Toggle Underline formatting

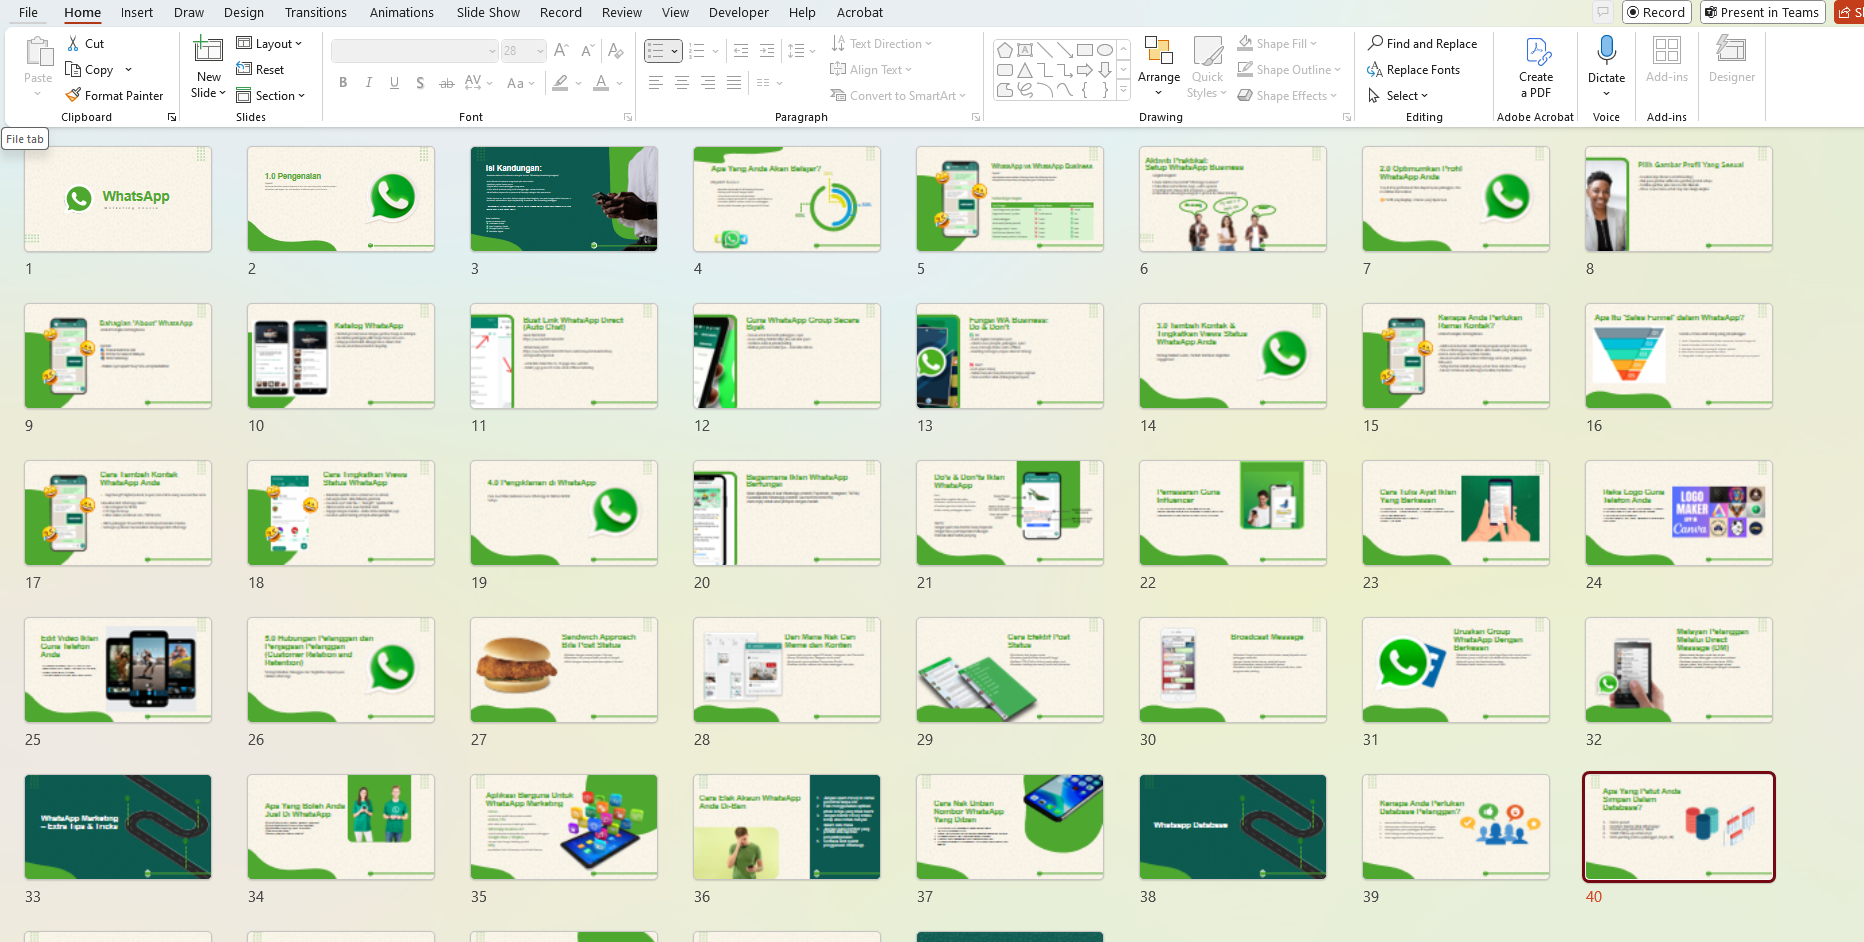tap(395, 83)
